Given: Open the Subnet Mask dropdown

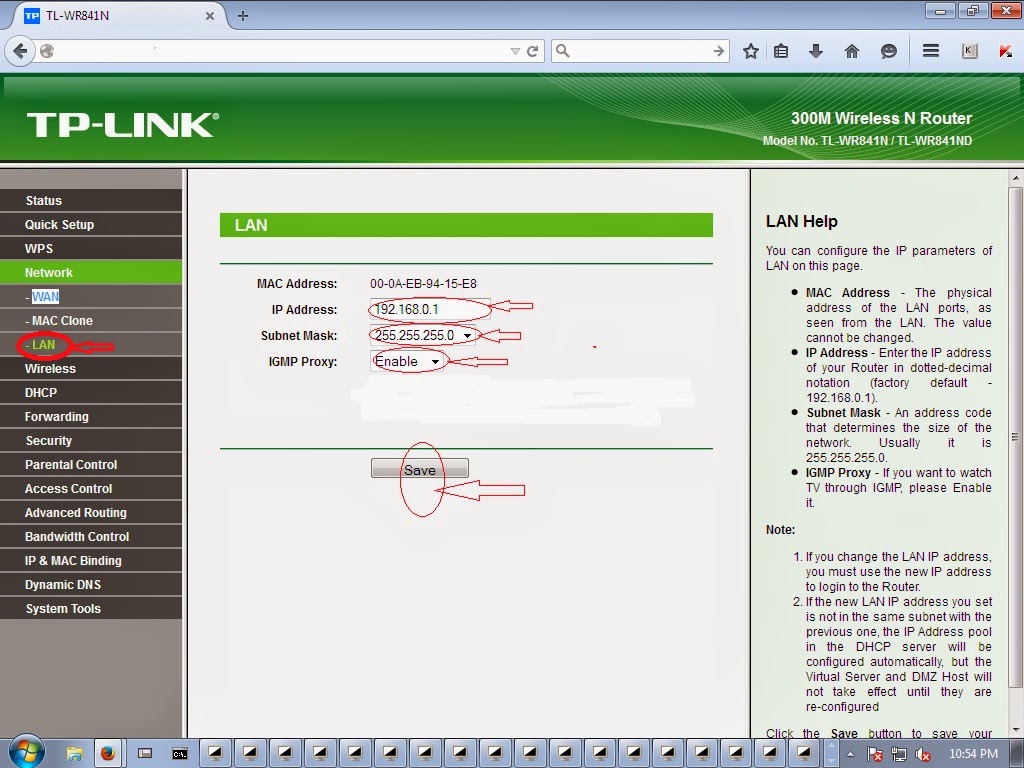Looking at the screenshot, I should click(x=467, y=335).
